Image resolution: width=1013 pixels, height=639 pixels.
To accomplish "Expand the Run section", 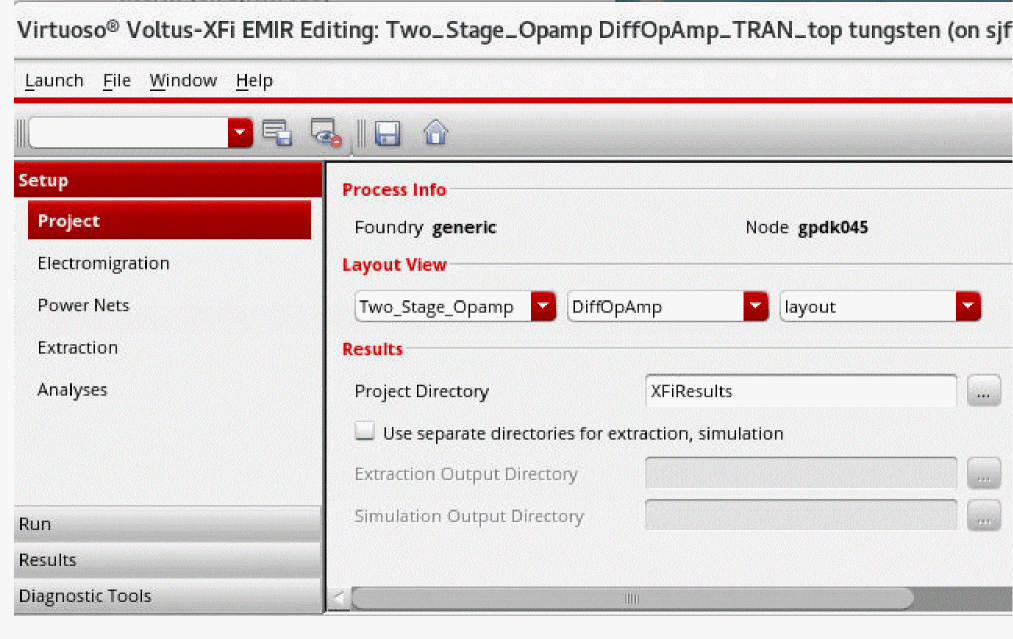I will click(168, 524).
